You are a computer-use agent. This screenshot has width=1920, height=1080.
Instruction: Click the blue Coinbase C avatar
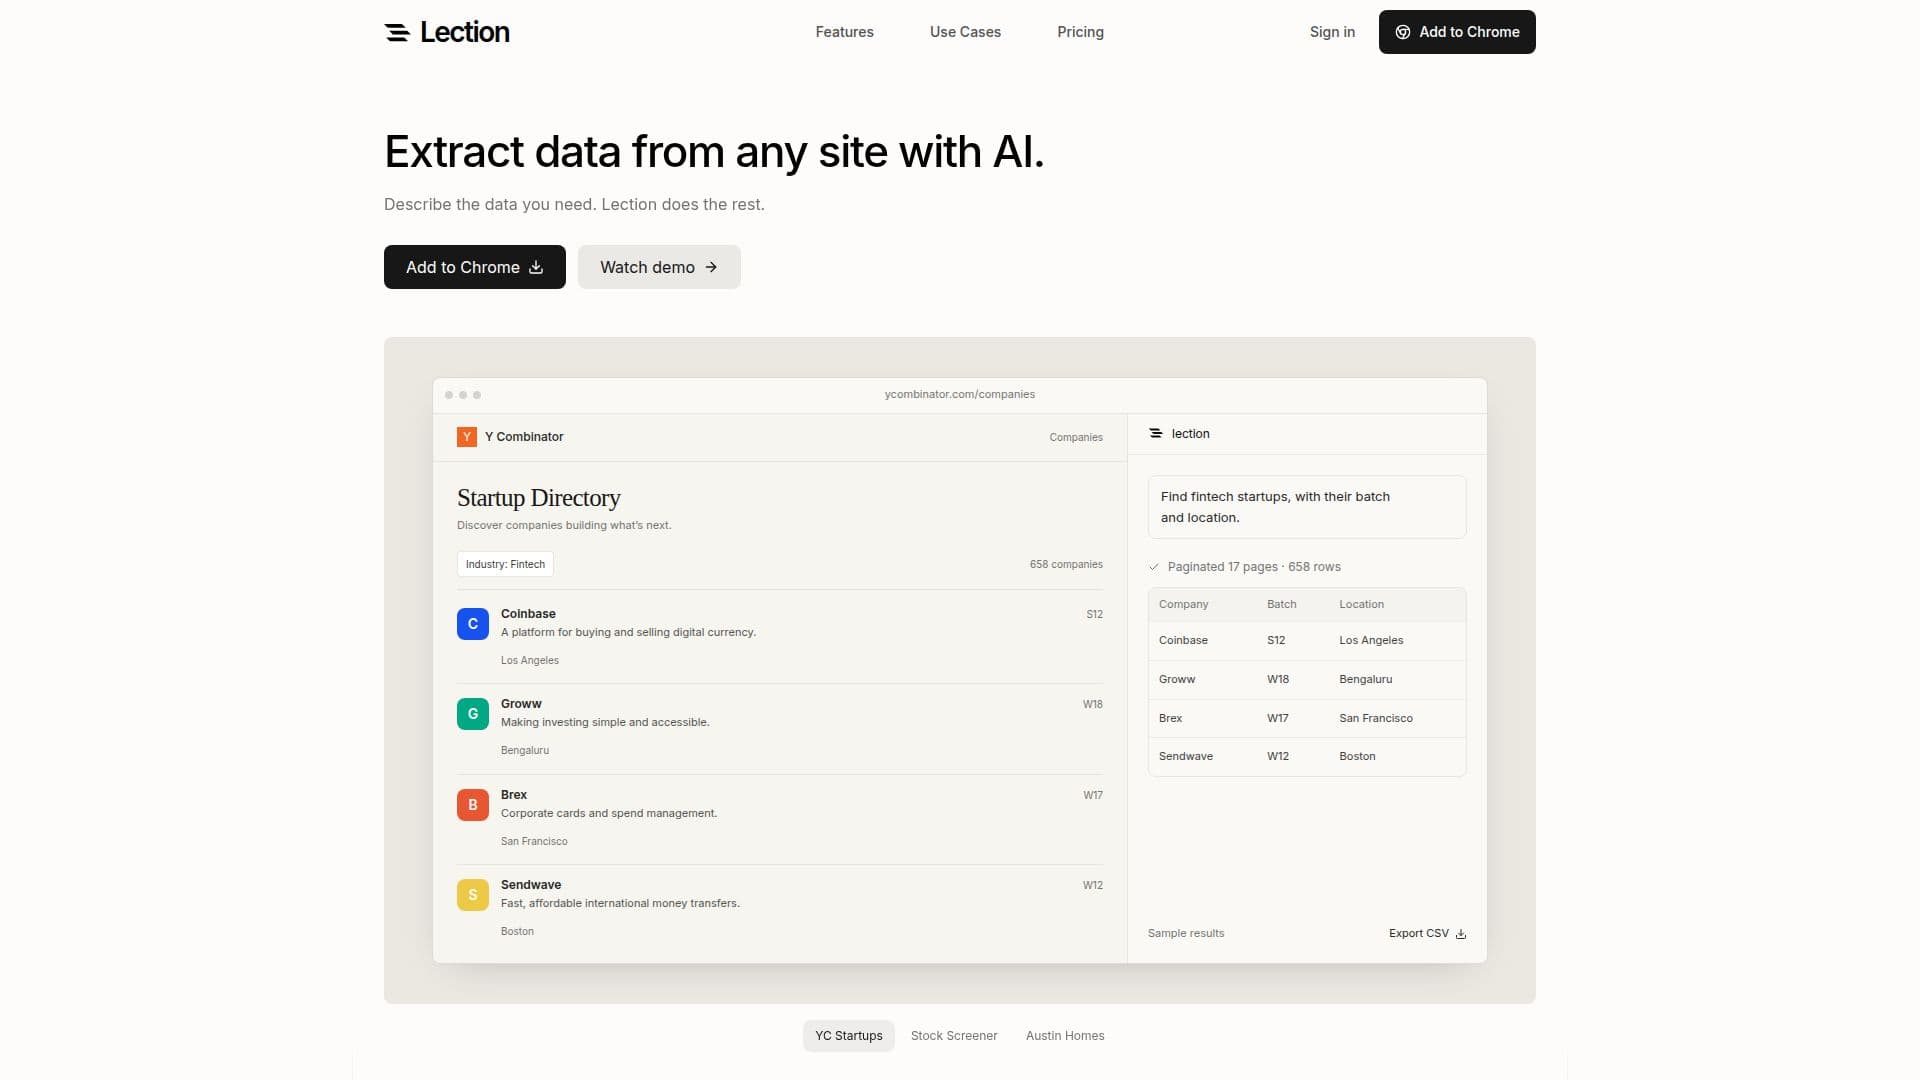[473, 624]
